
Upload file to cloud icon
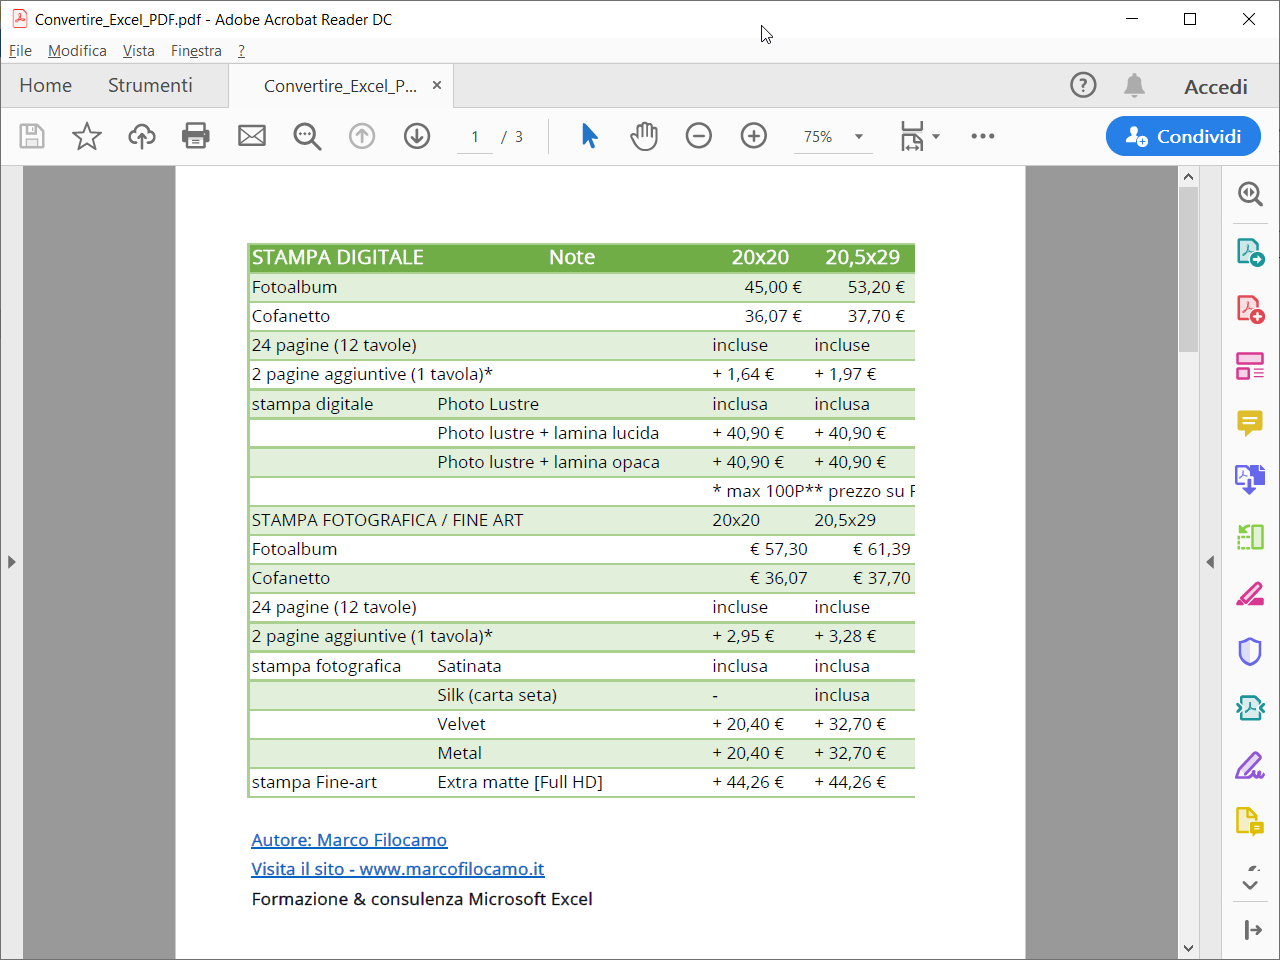pyautogui.click(x=142, y=136)
